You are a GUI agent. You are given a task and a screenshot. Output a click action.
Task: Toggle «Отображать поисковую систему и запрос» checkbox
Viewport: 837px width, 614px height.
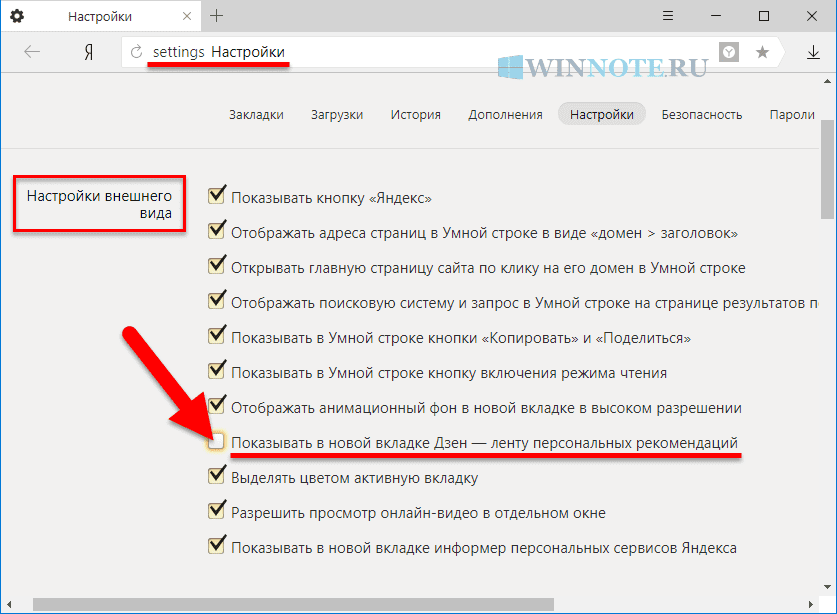(216, 301)
